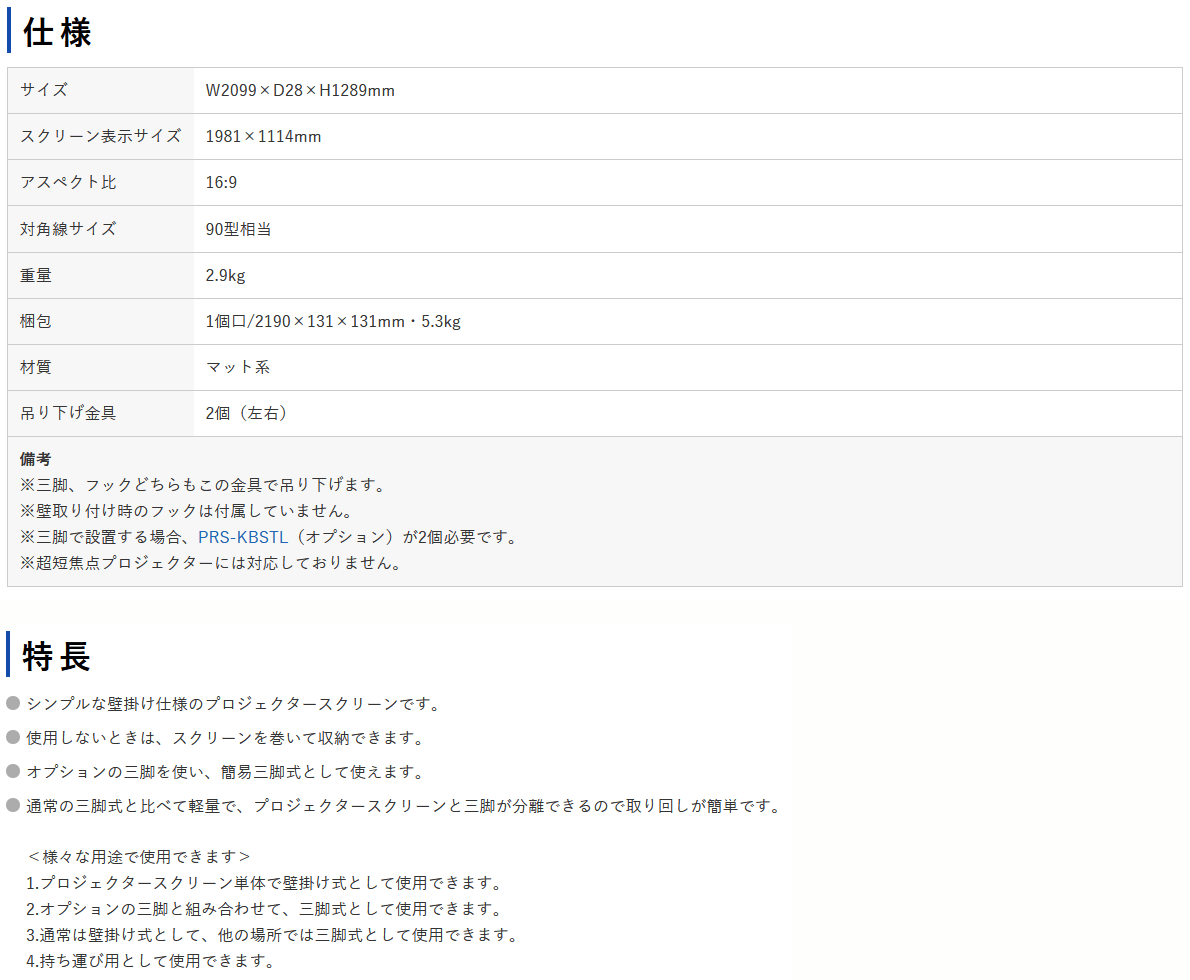Viewport: 1190px width, 980px height.
Task: Click the 対角線サイズ row label
Action: (68, 228)
